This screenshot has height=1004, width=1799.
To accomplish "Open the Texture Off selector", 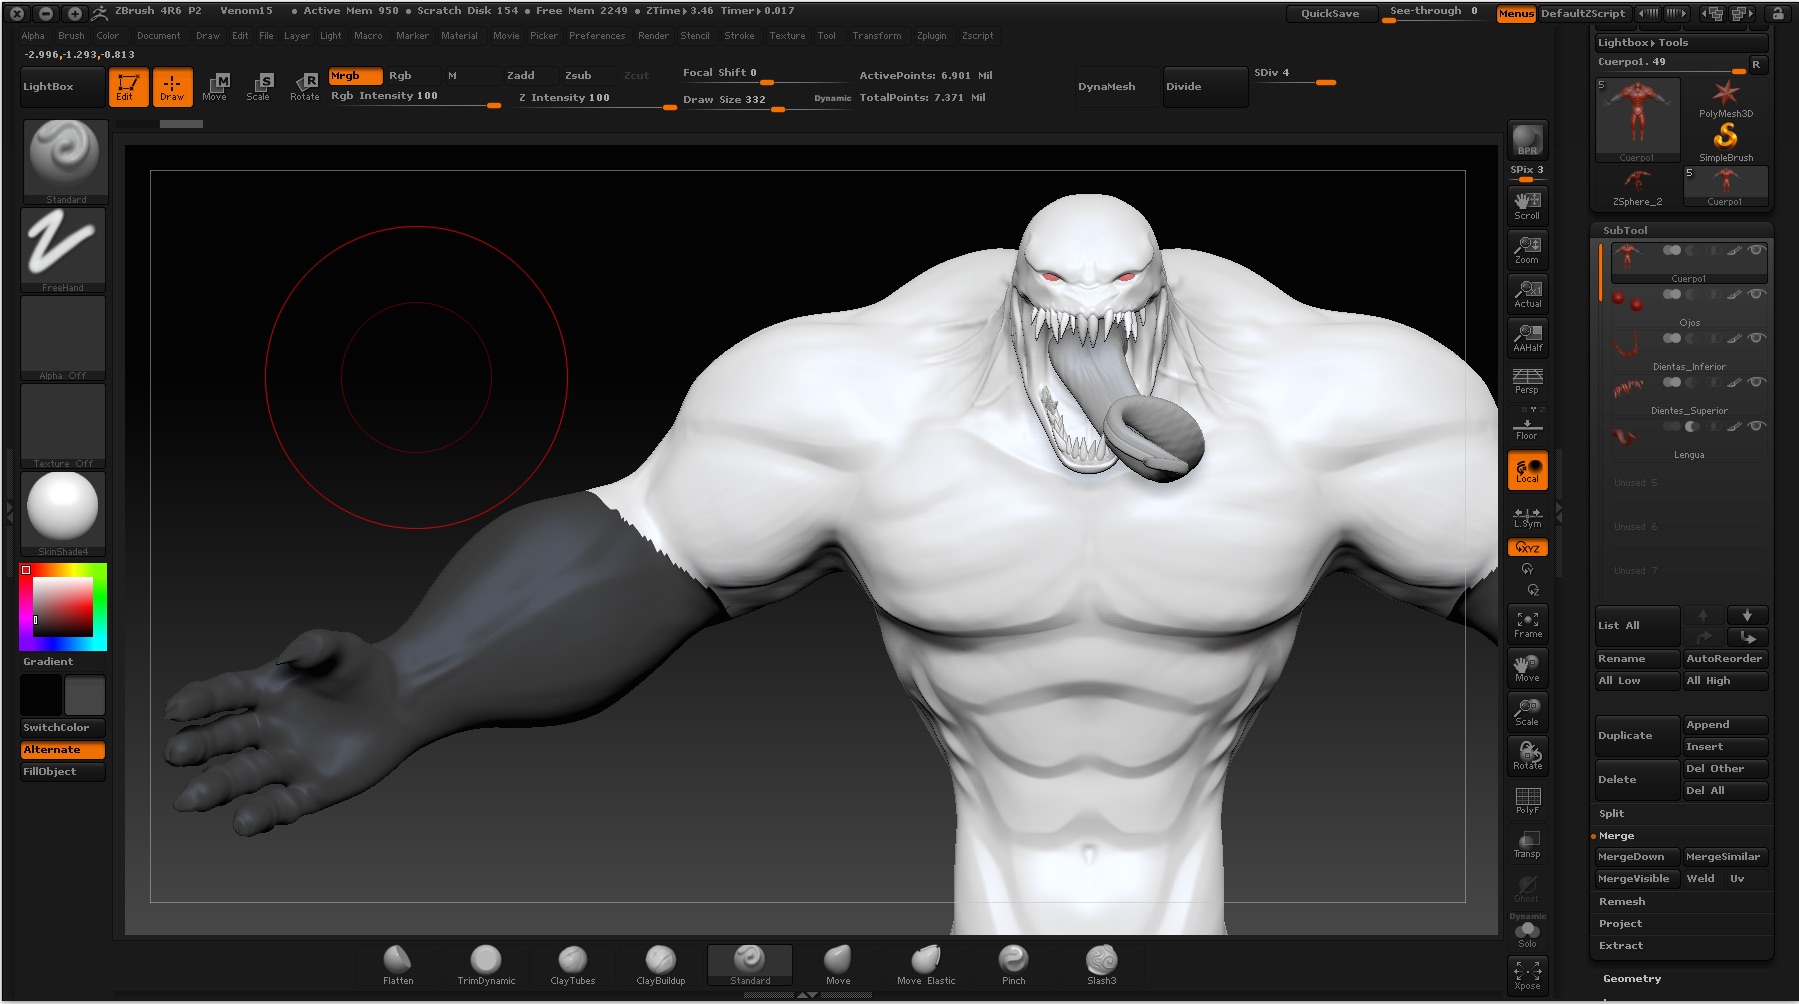I will pyautogui.click(x=63, y=426).
